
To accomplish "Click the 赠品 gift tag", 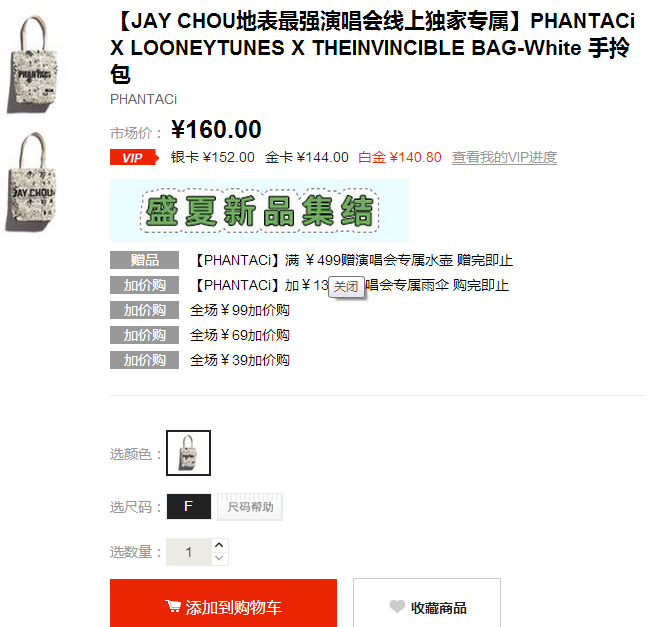I will 144,260.
